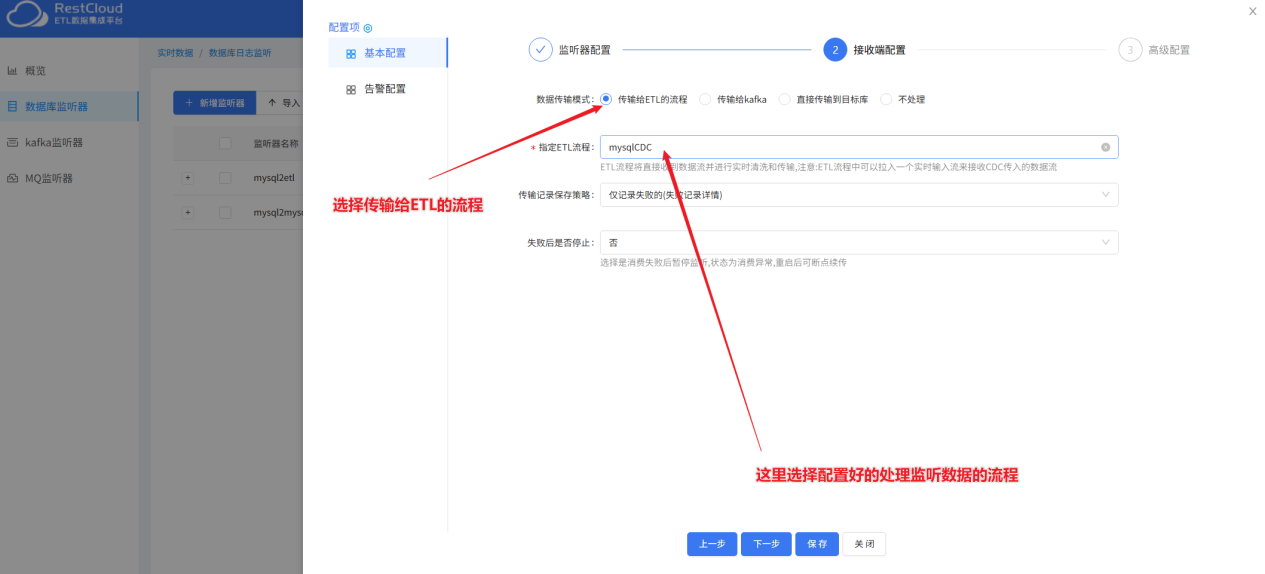Click the 配置项 circle icon
1265x574 pixels.
coord(367,28)
